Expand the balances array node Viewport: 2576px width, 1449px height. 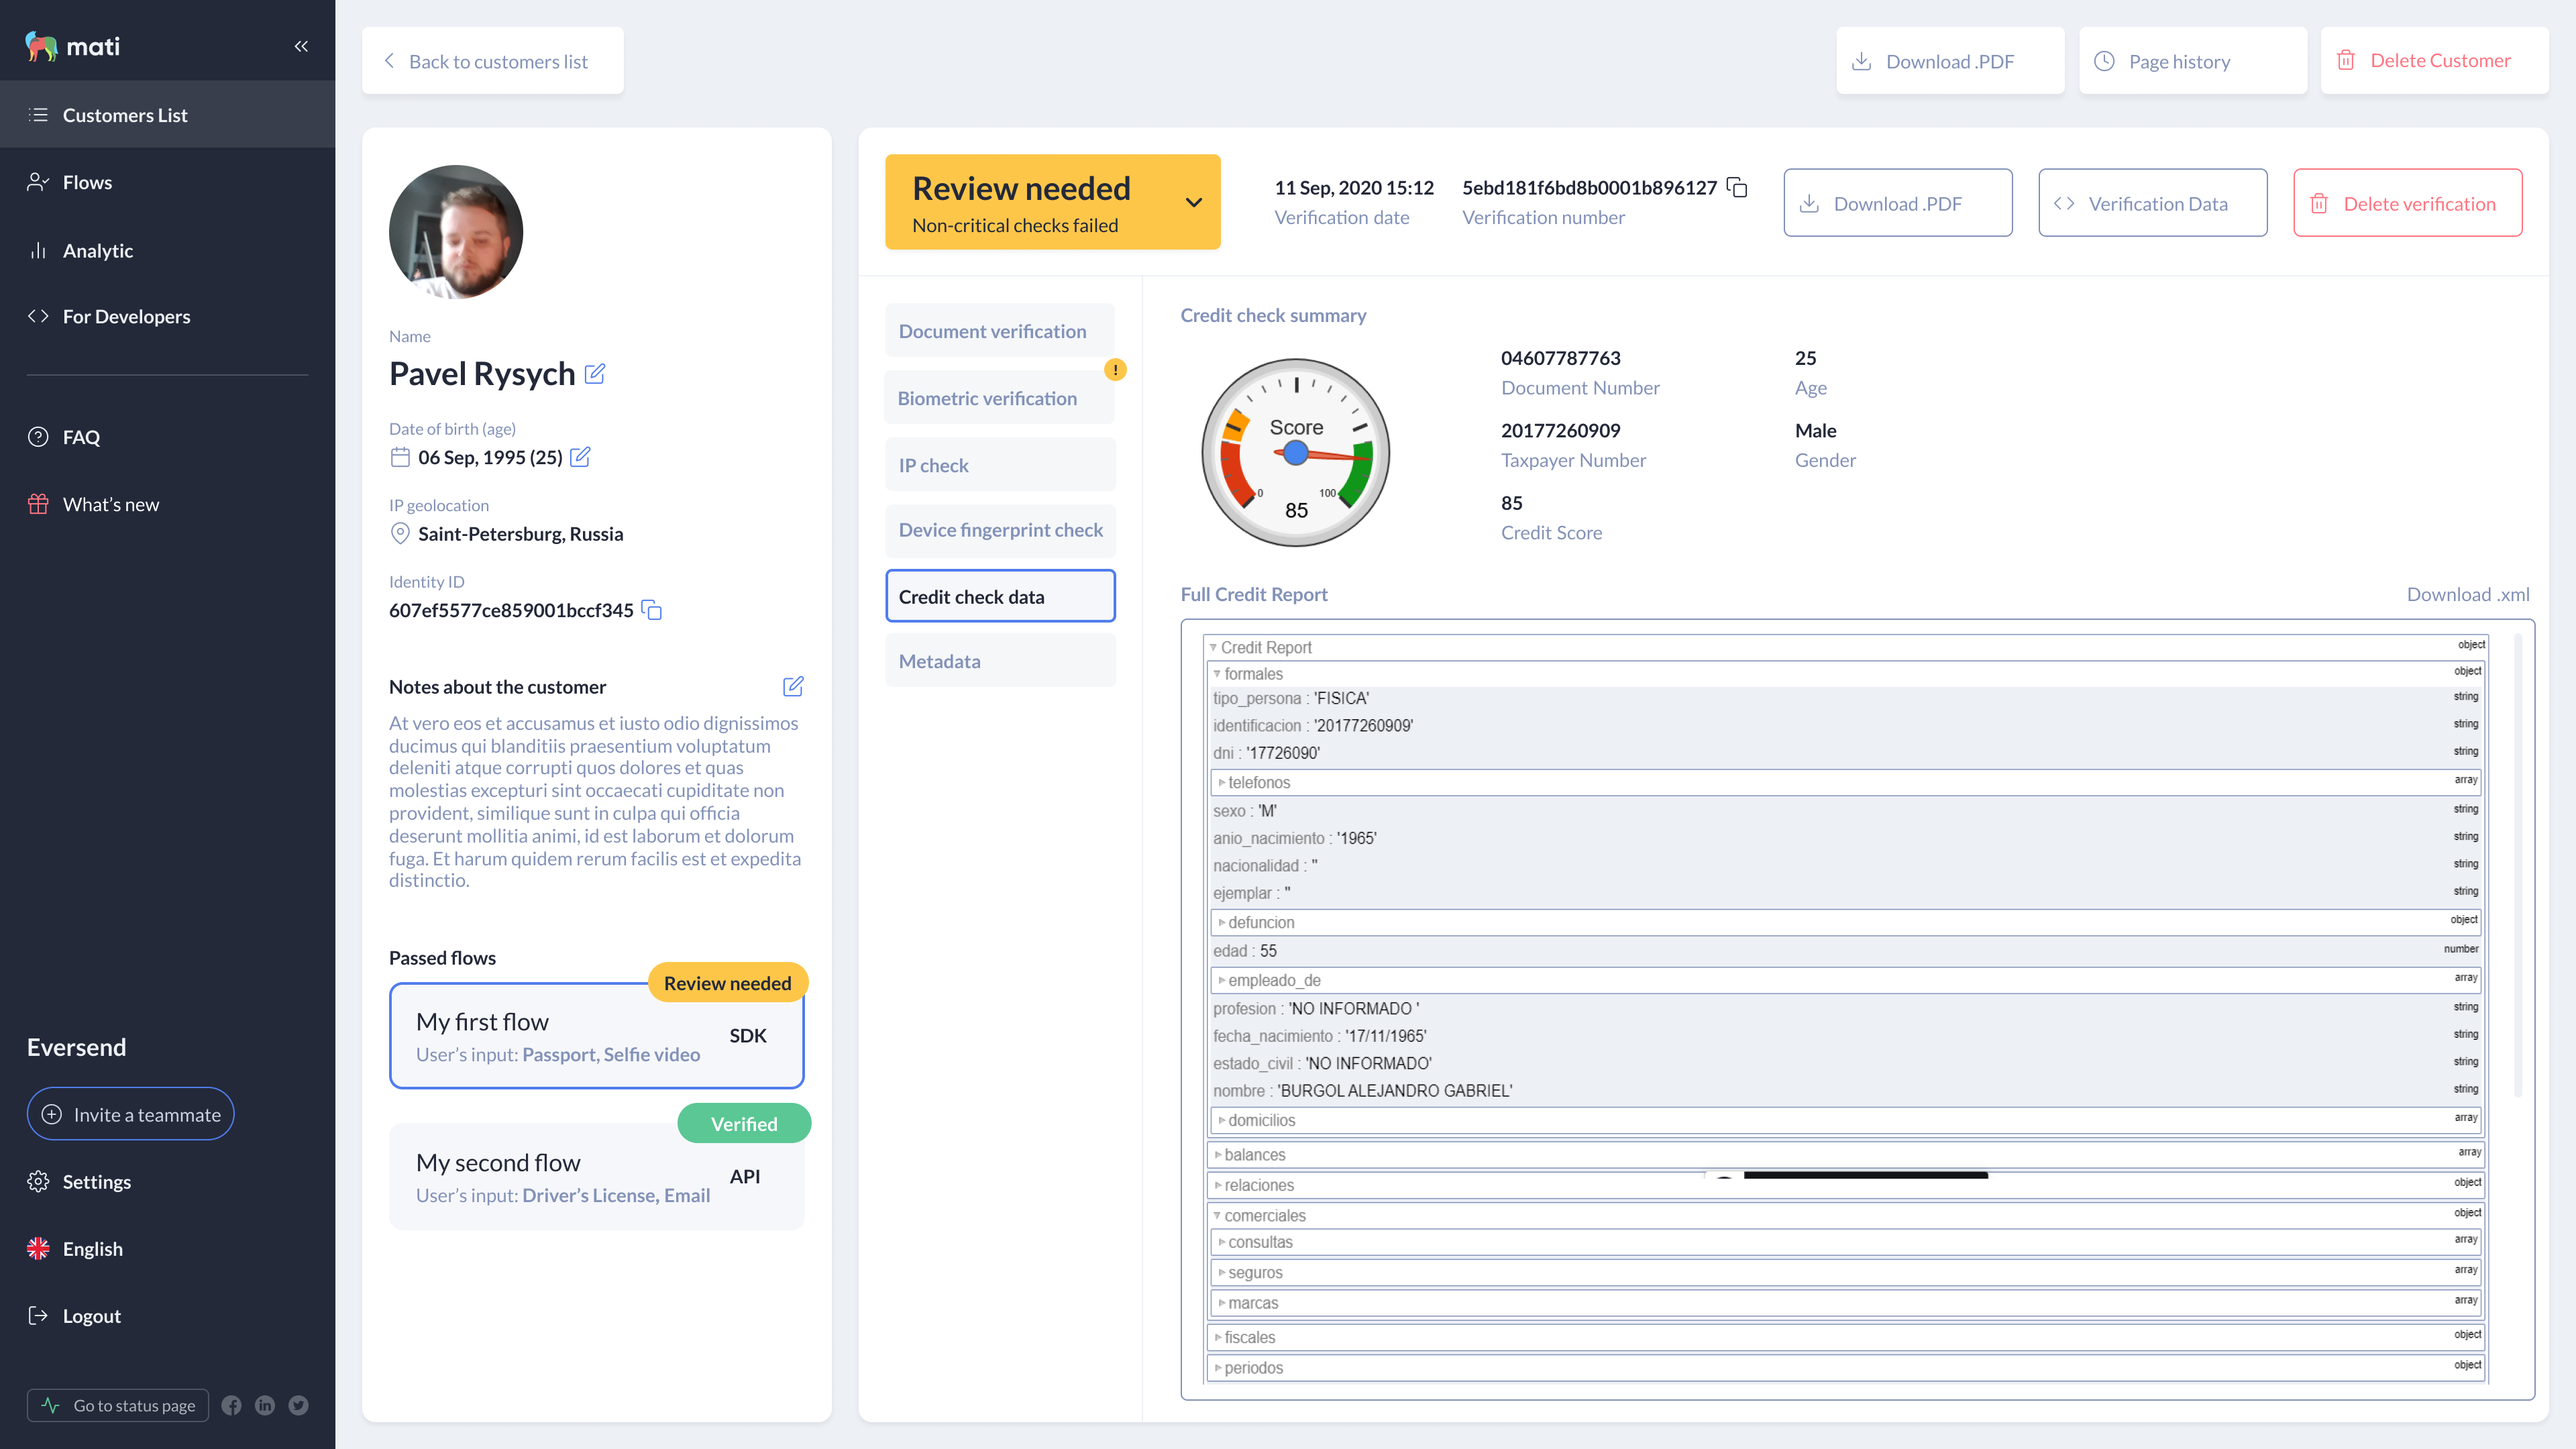click(1218, 1154)
